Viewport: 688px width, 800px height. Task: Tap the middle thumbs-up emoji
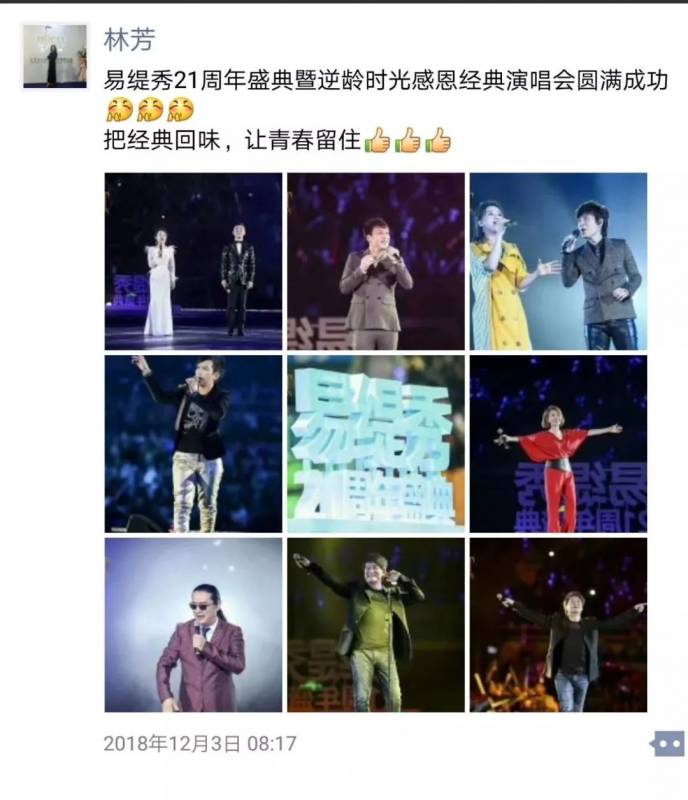coord(408,140)
